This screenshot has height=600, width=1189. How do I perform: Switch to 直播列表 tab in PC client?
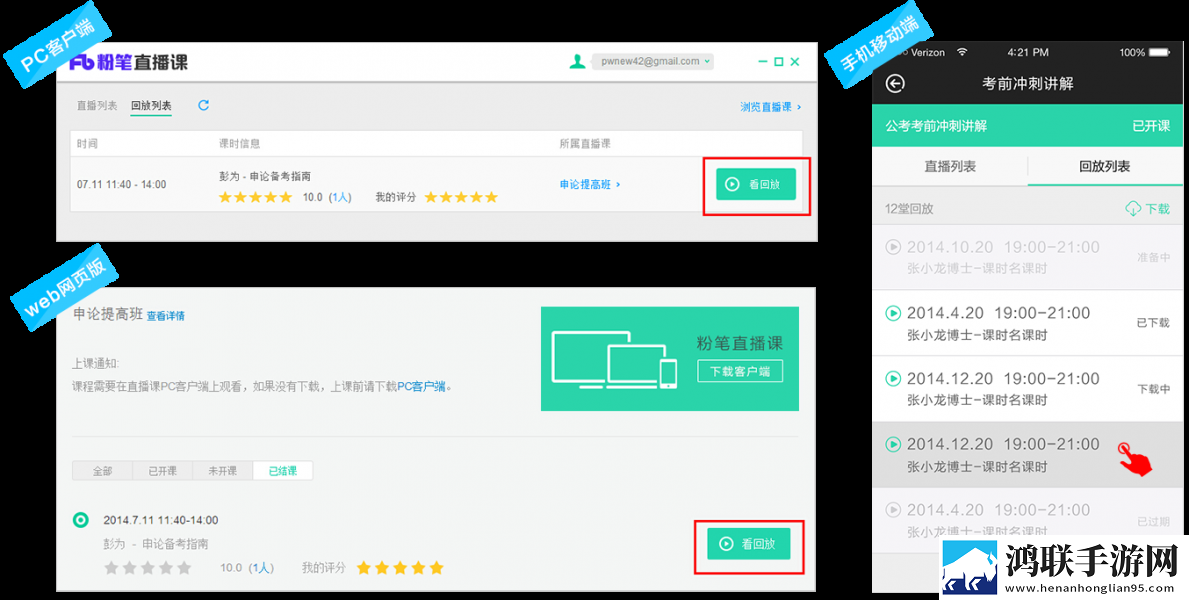97,106
